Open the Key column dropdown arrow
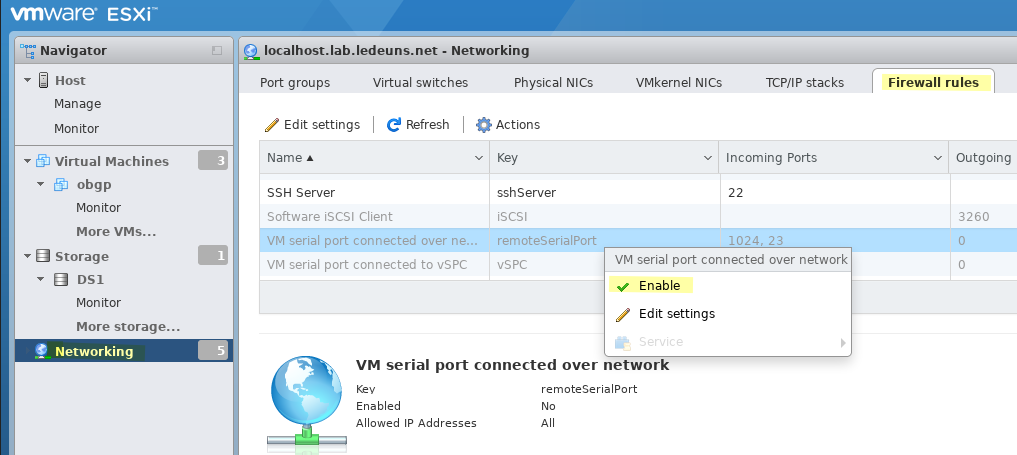1017x455 pixels. [708, 158]
